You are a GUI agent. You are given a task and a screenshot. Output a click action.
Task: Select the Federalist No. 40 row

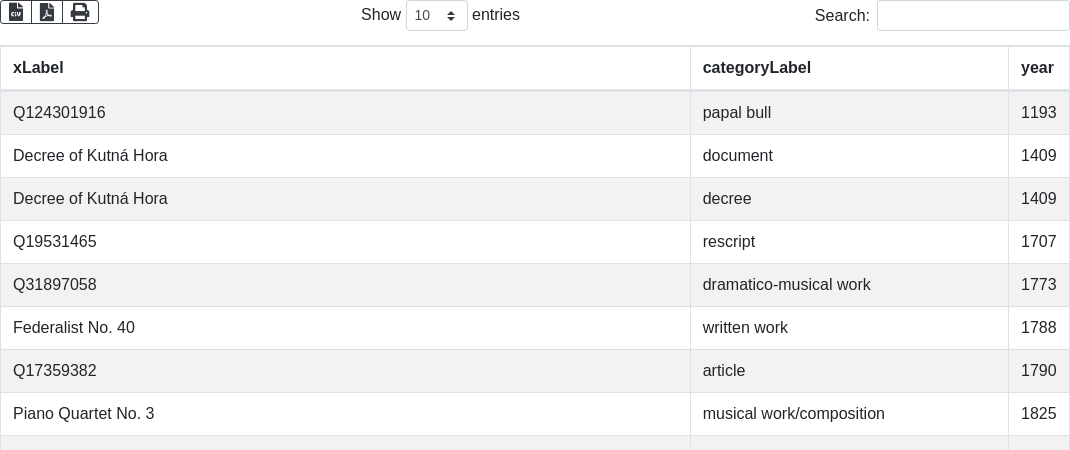74,328
